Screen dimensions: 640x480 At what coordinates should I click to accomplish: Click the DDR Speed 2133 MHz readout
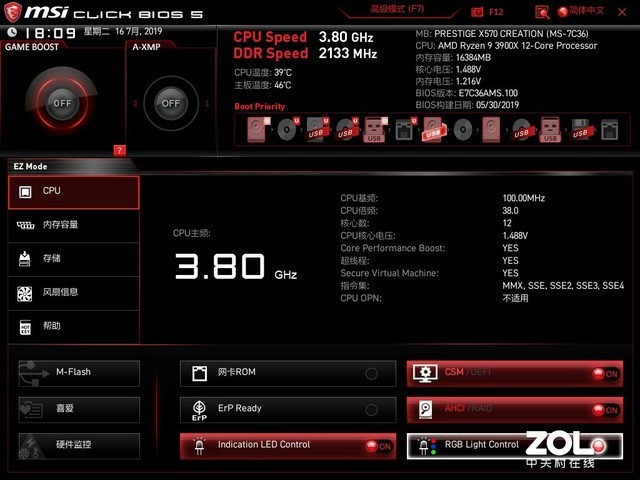point(305,53)
